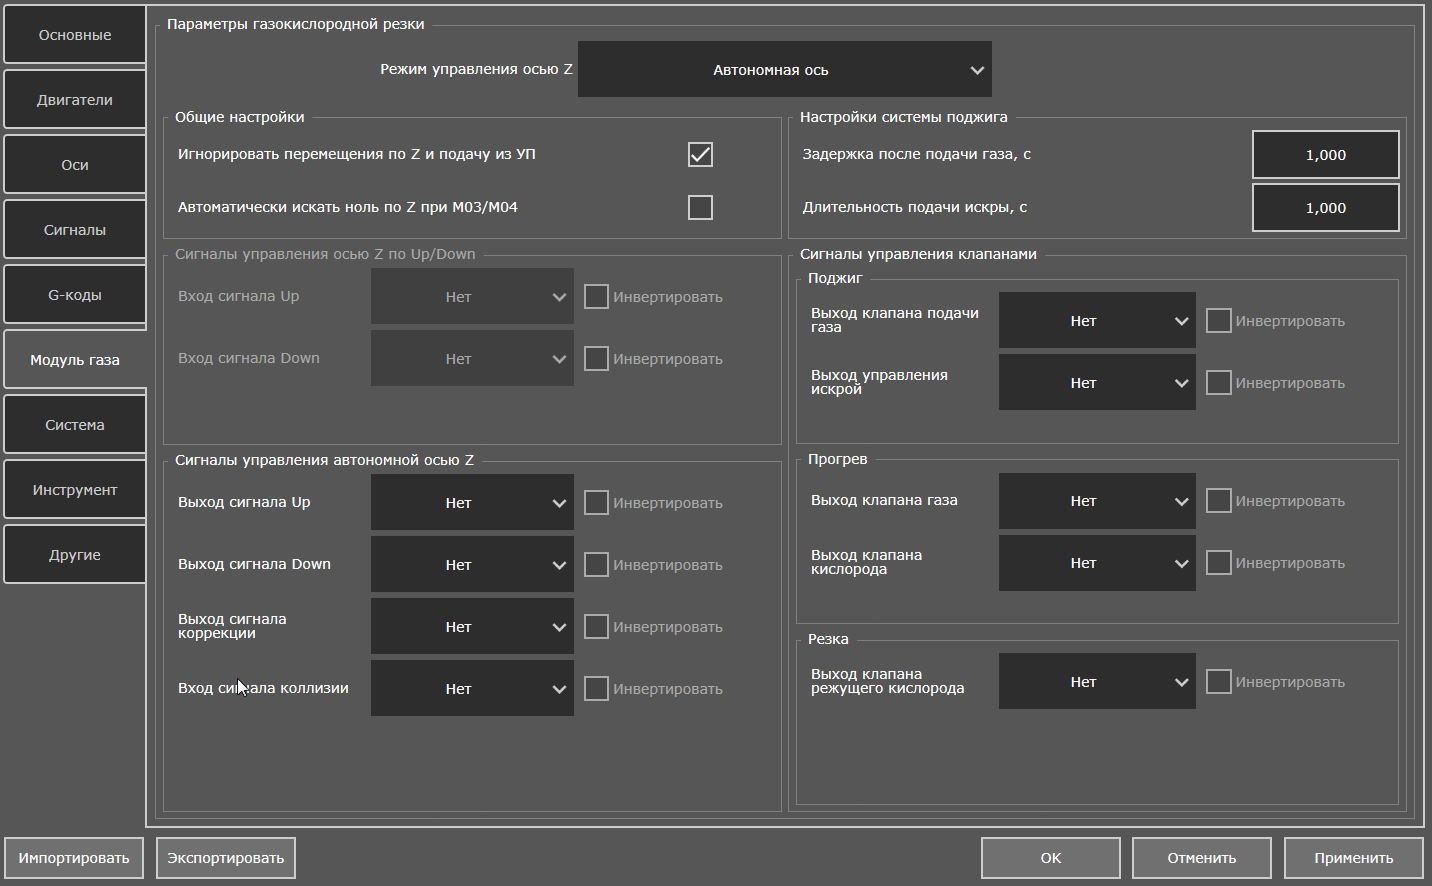Open the Вход сигнала коллизии dropdown
This screenshot has height=886, width=1432.
coord(472,688)
